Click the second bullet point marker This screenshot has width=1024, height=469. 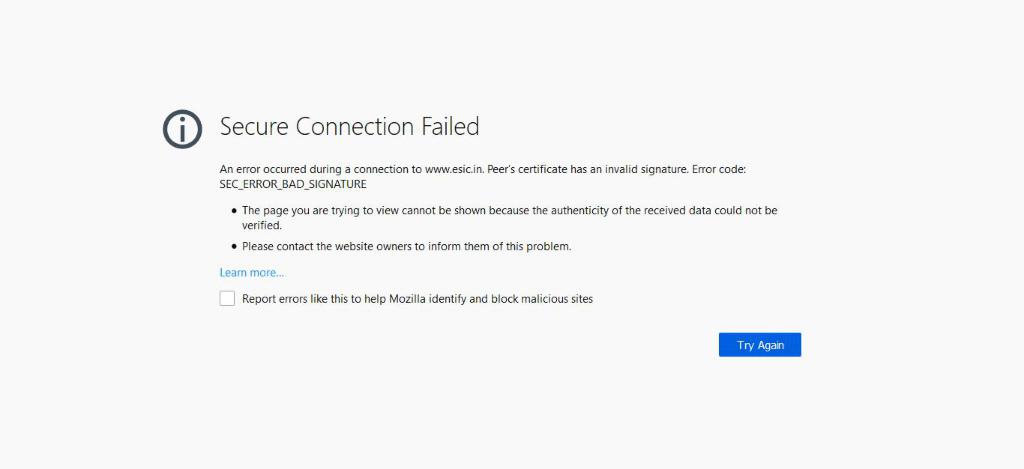(233, 246)
